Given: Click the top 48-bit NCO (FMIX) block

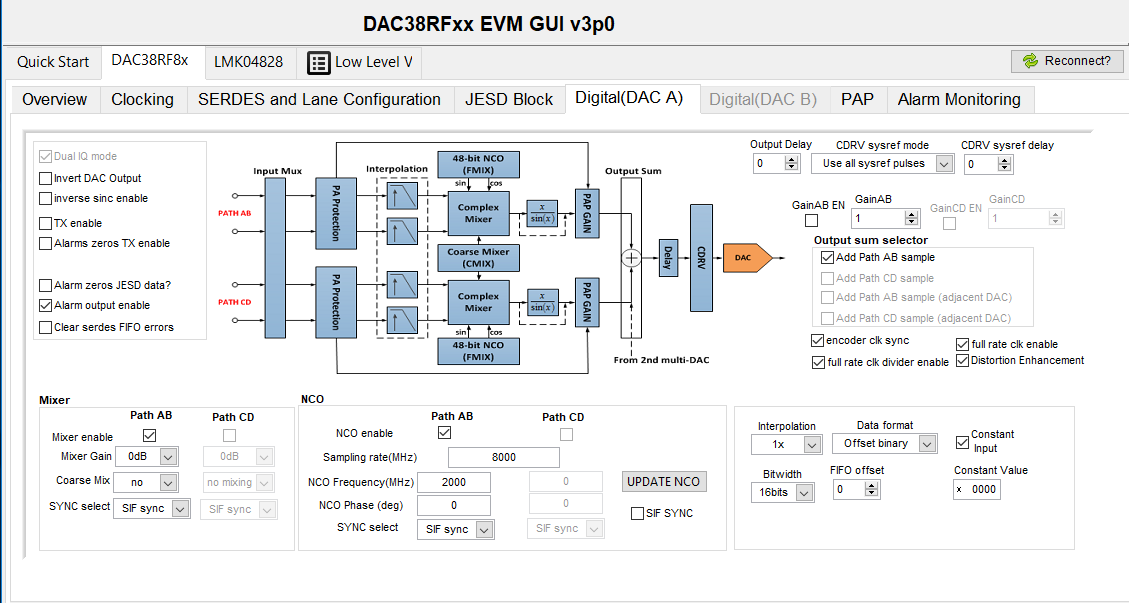Looking at the screenshot, I should tap(478, 165).
